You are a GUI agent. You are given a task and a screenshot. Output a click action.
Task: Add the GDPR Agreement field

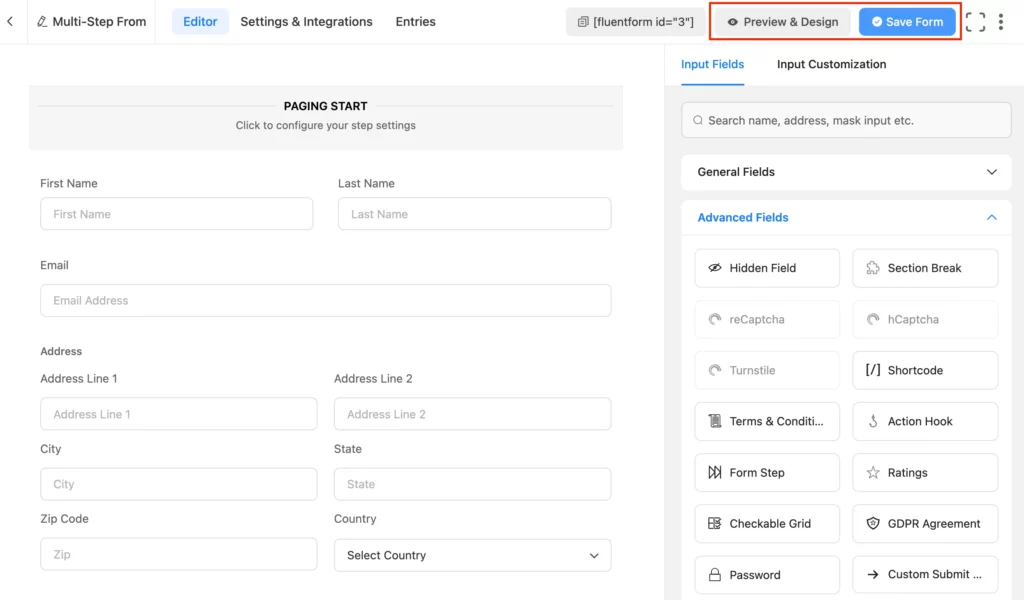point(924,523)
